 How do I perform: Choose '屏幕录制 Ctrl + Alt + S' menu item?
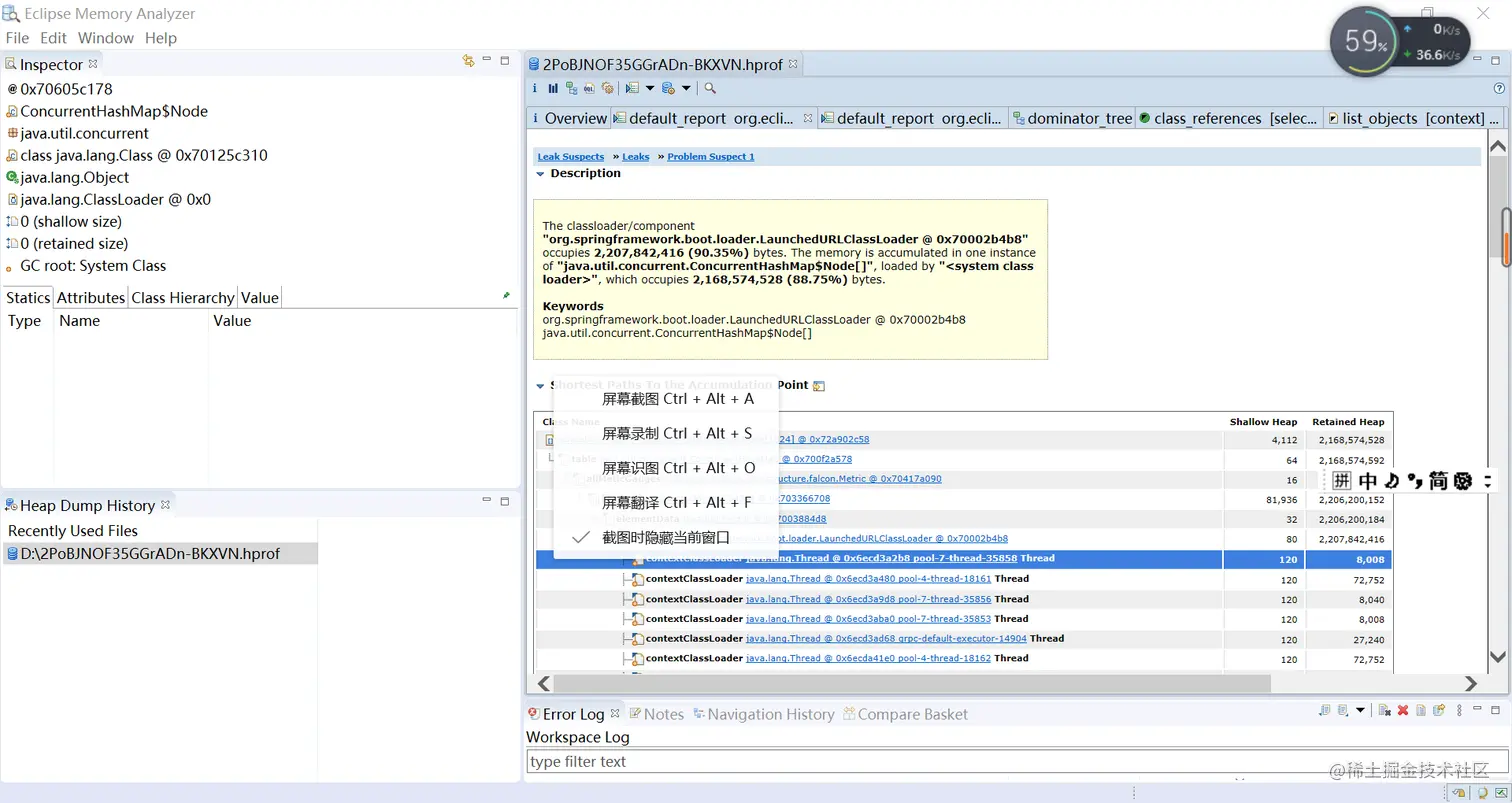tap(666, 433)
